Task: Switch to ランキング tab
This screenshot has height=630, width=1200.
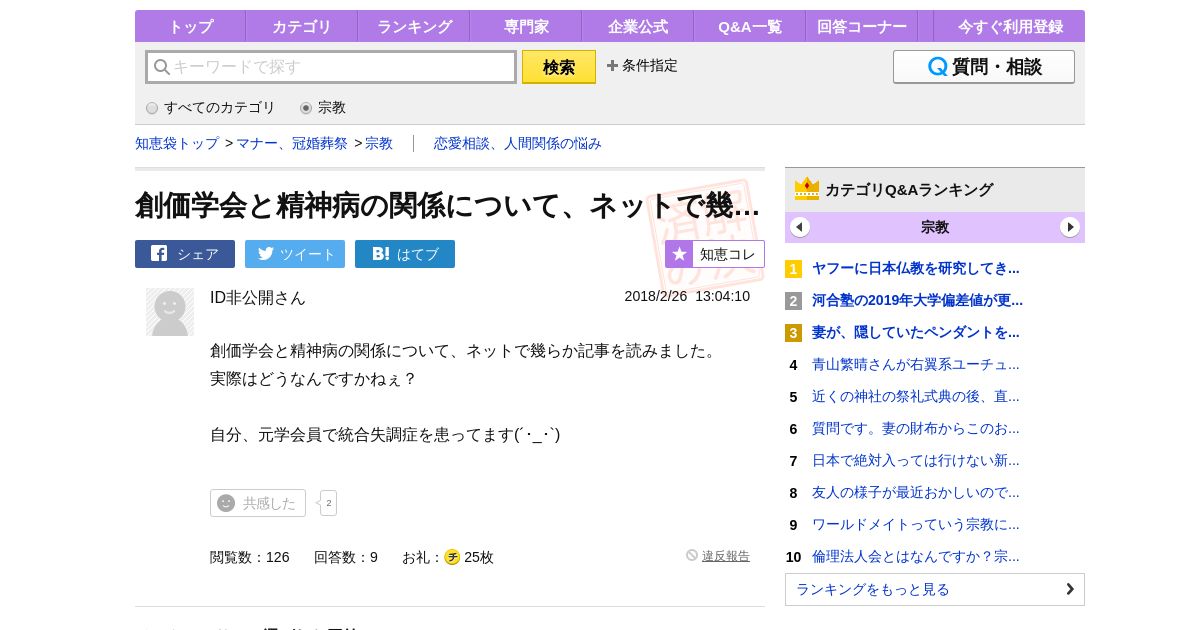Action: [x=414, y=27]
